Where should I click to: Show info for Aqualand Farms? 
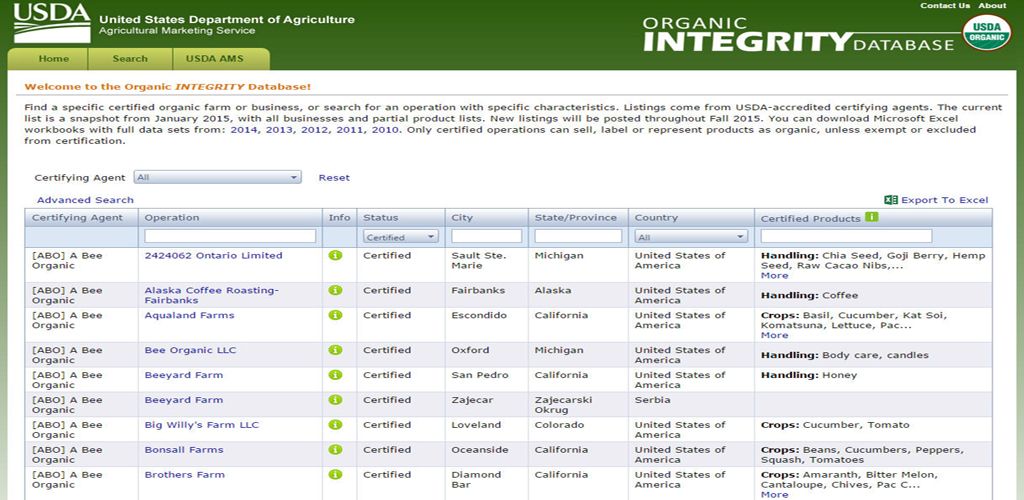pos(335,315)
